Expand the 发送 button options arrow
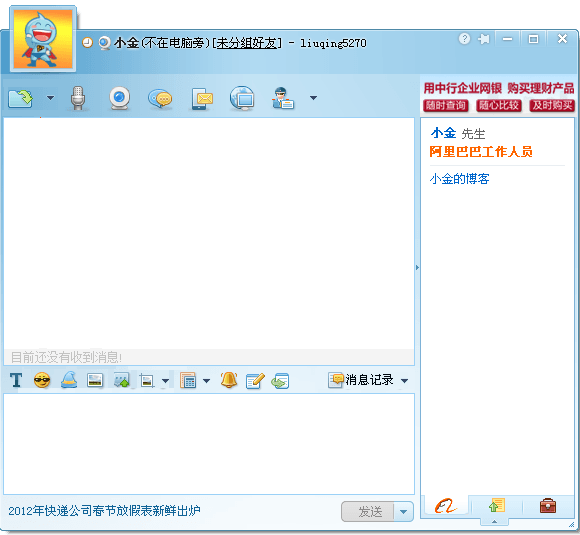This screenshot has width=580, height=535. coord(404,512)
